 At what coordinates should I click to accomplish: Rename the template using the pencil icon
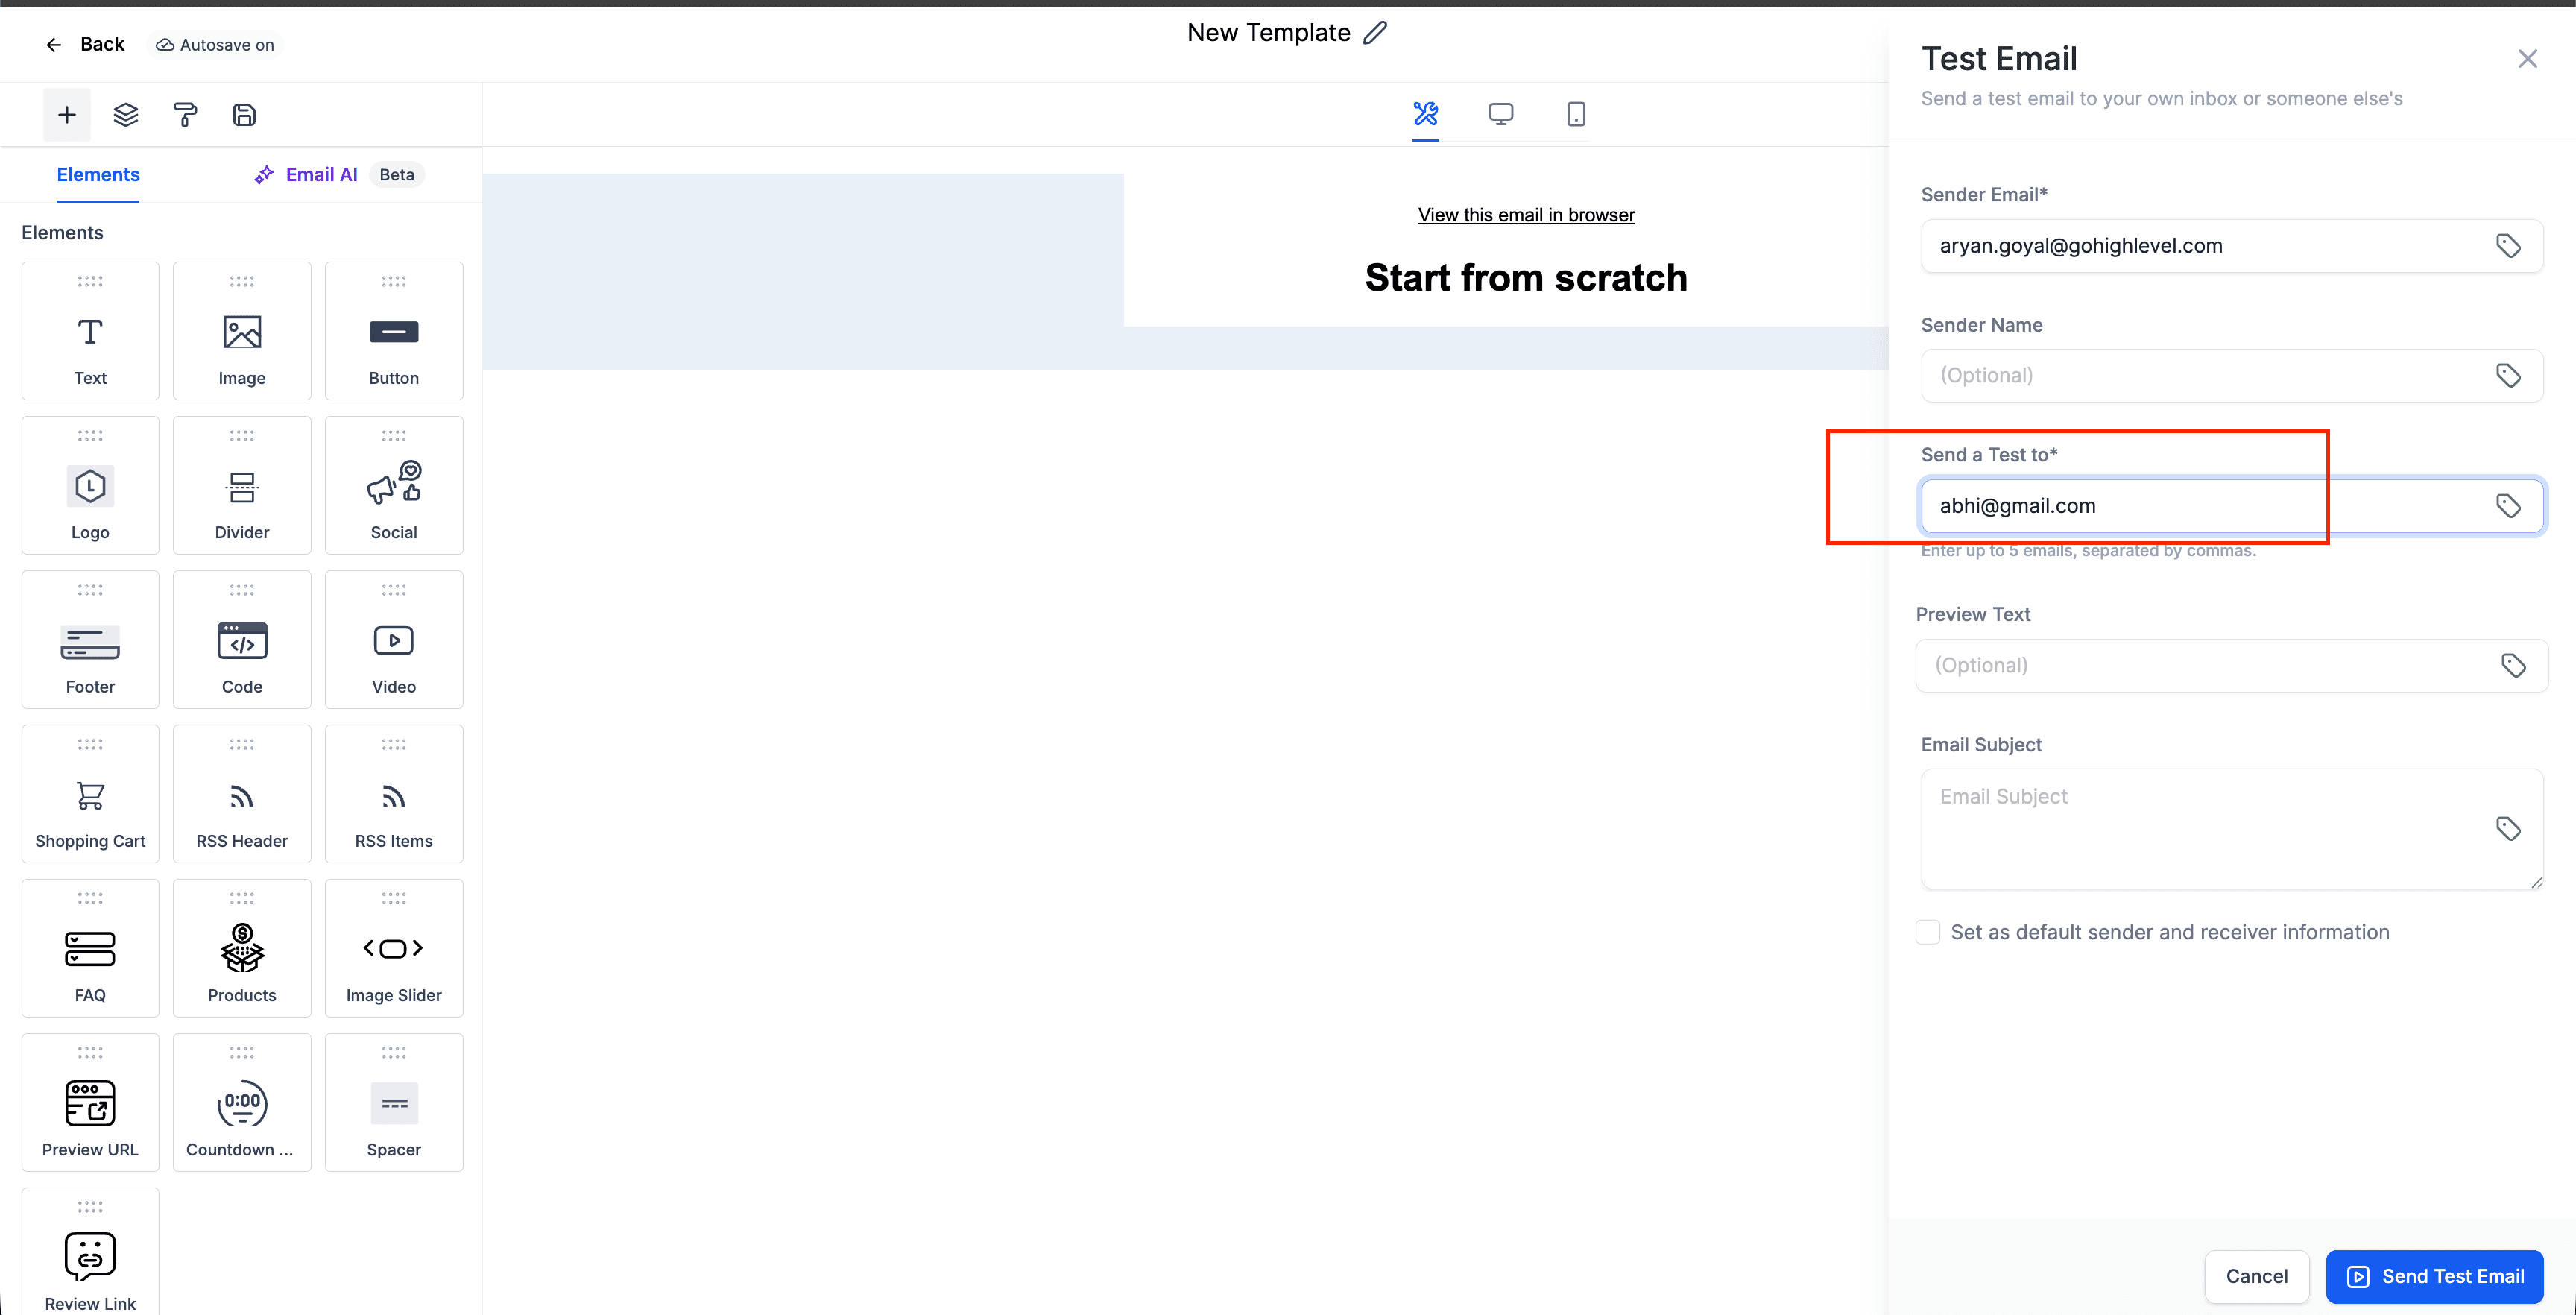point(1374,32)
